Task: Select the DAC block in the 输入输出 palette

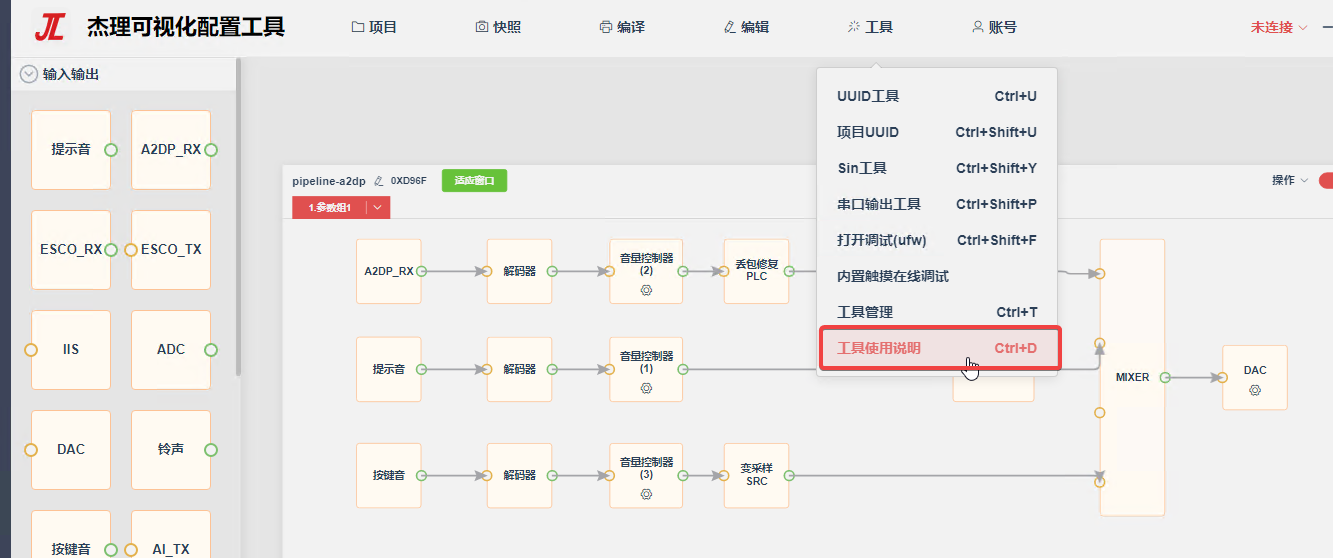Action: 71,450
